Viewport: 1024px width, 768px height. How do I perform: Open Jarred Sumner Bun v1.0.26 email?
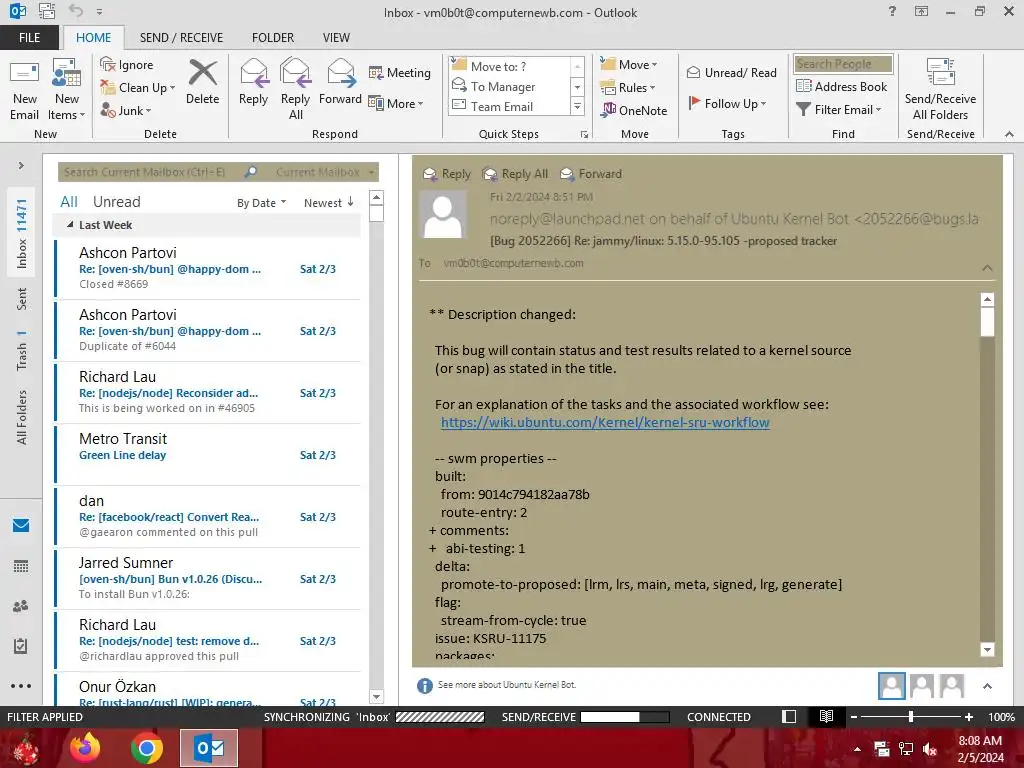click(208, 579)
